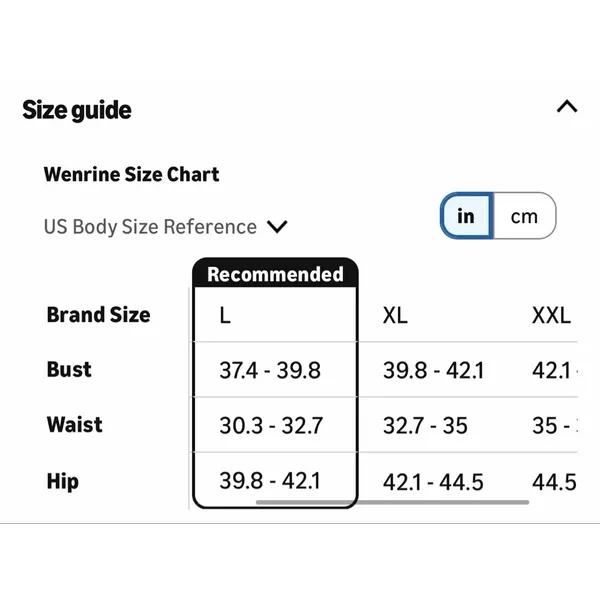Switch units to cm
The image size is (600, 600).
(524, 216)
